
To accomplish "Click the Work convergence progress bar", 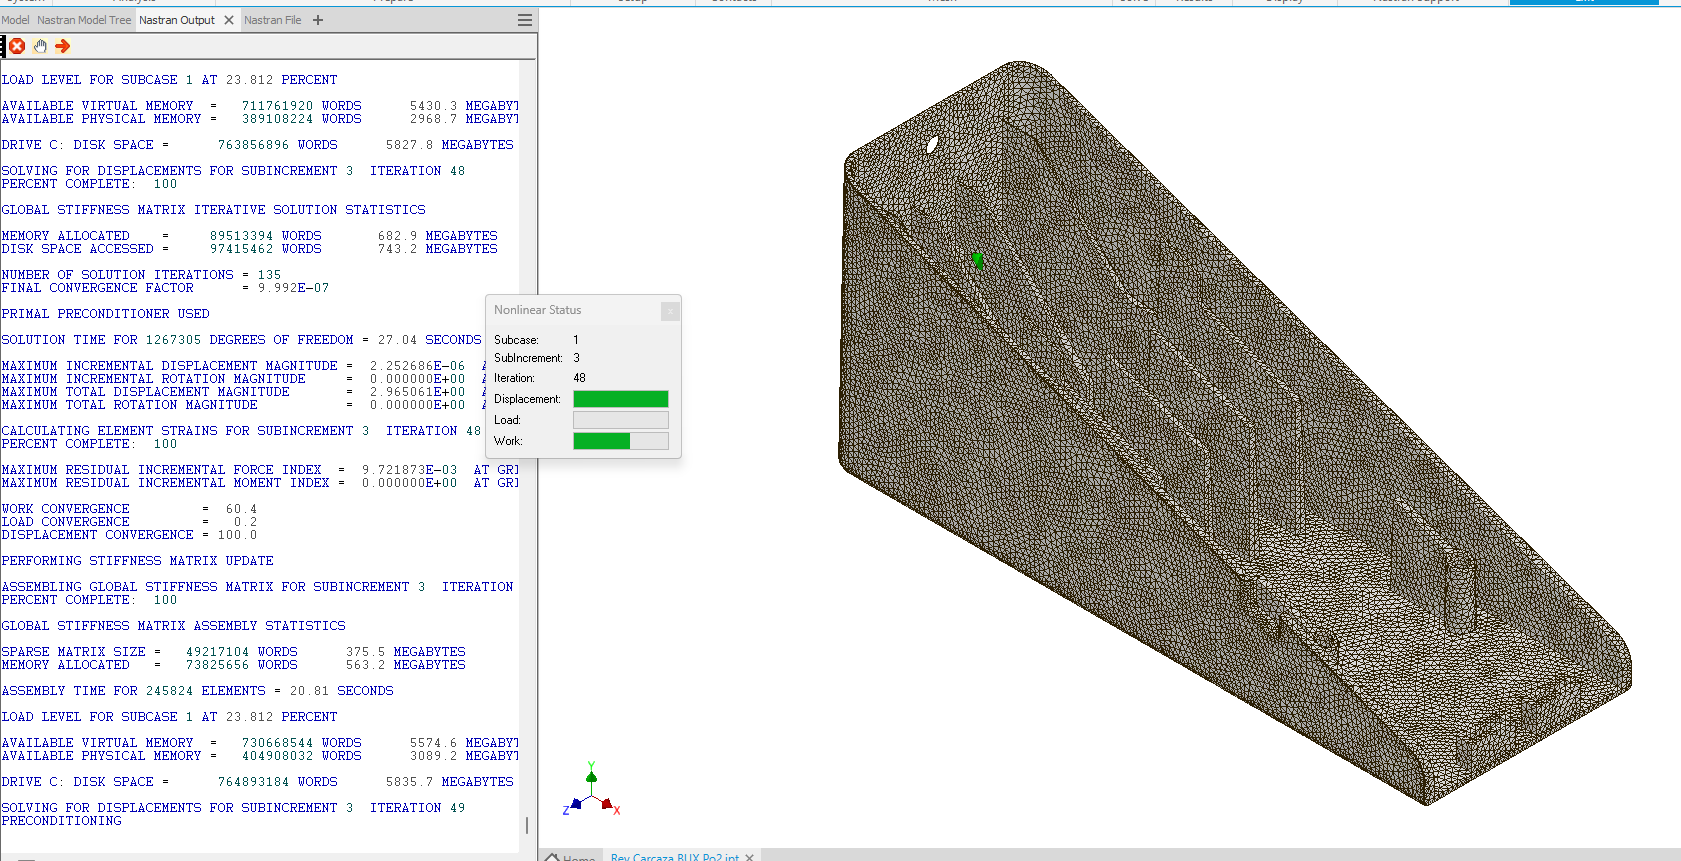I will pos(620,441).
